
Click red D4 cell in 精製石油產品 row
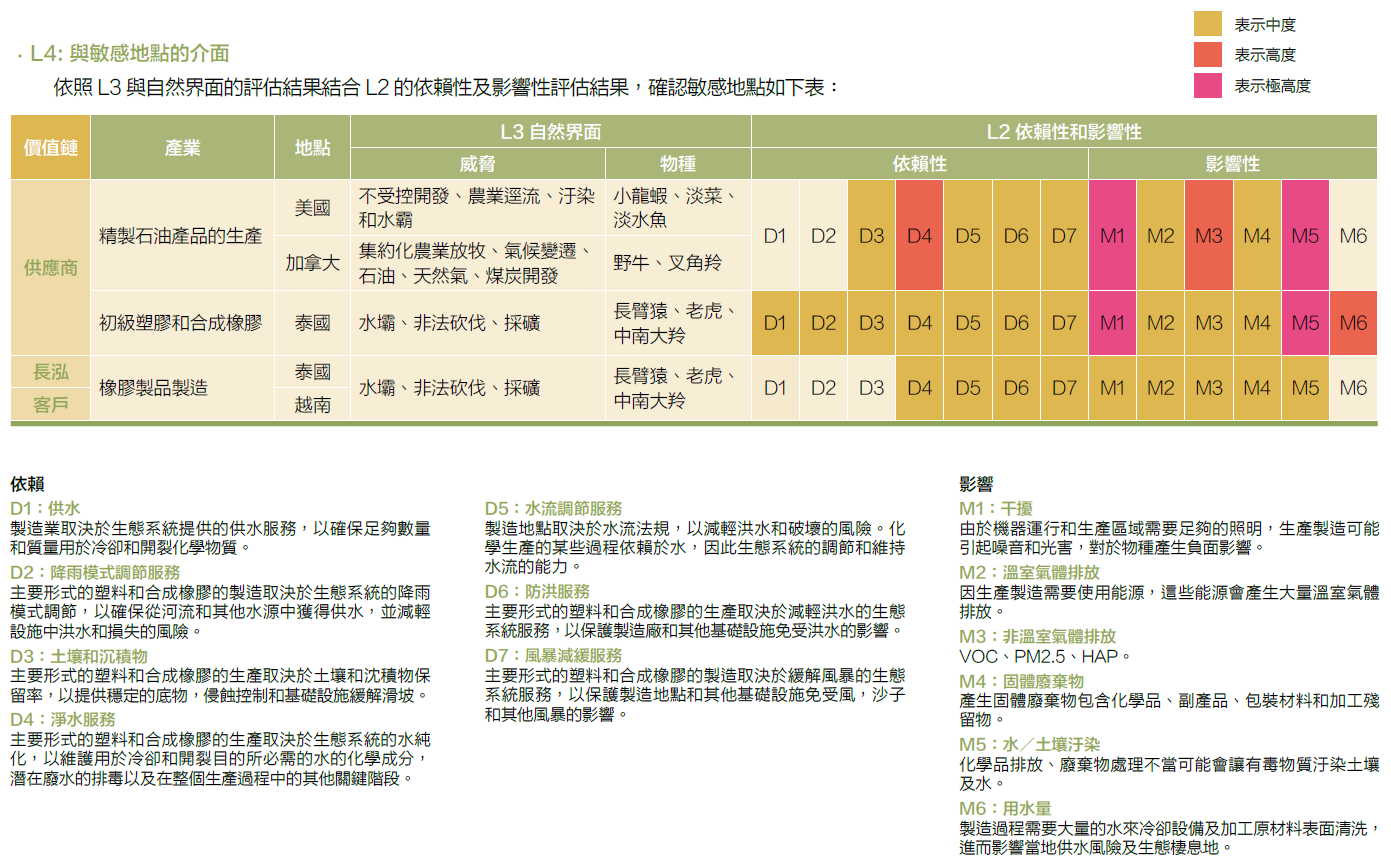tap(920, 236)
